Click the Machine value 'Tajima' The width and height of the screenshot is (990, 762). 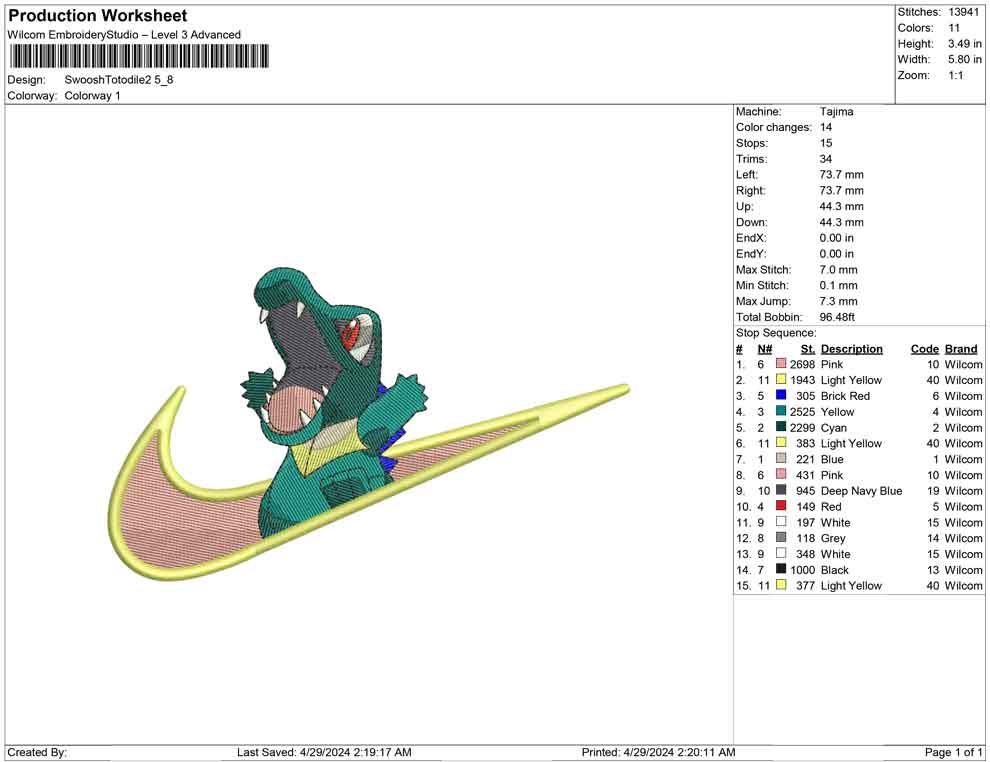(837, 111)
